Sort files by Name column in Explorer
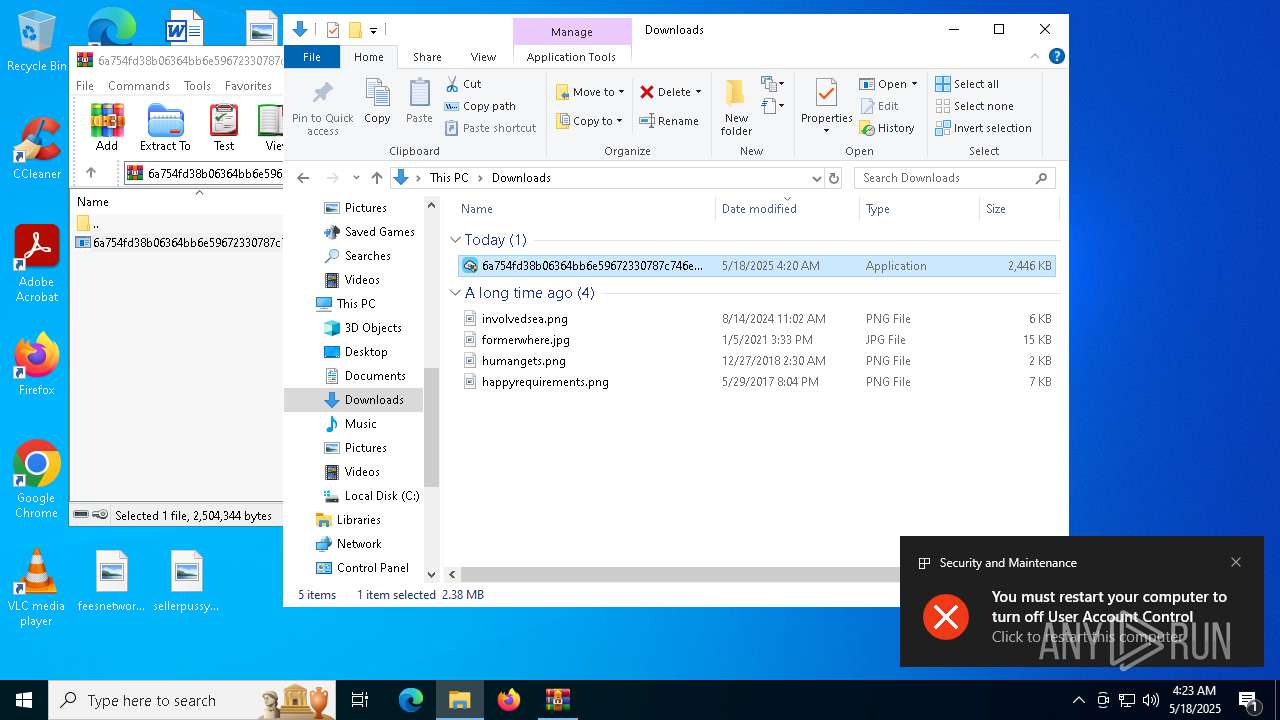Screen dimensions: 1280x720 (x=585, y=209)
